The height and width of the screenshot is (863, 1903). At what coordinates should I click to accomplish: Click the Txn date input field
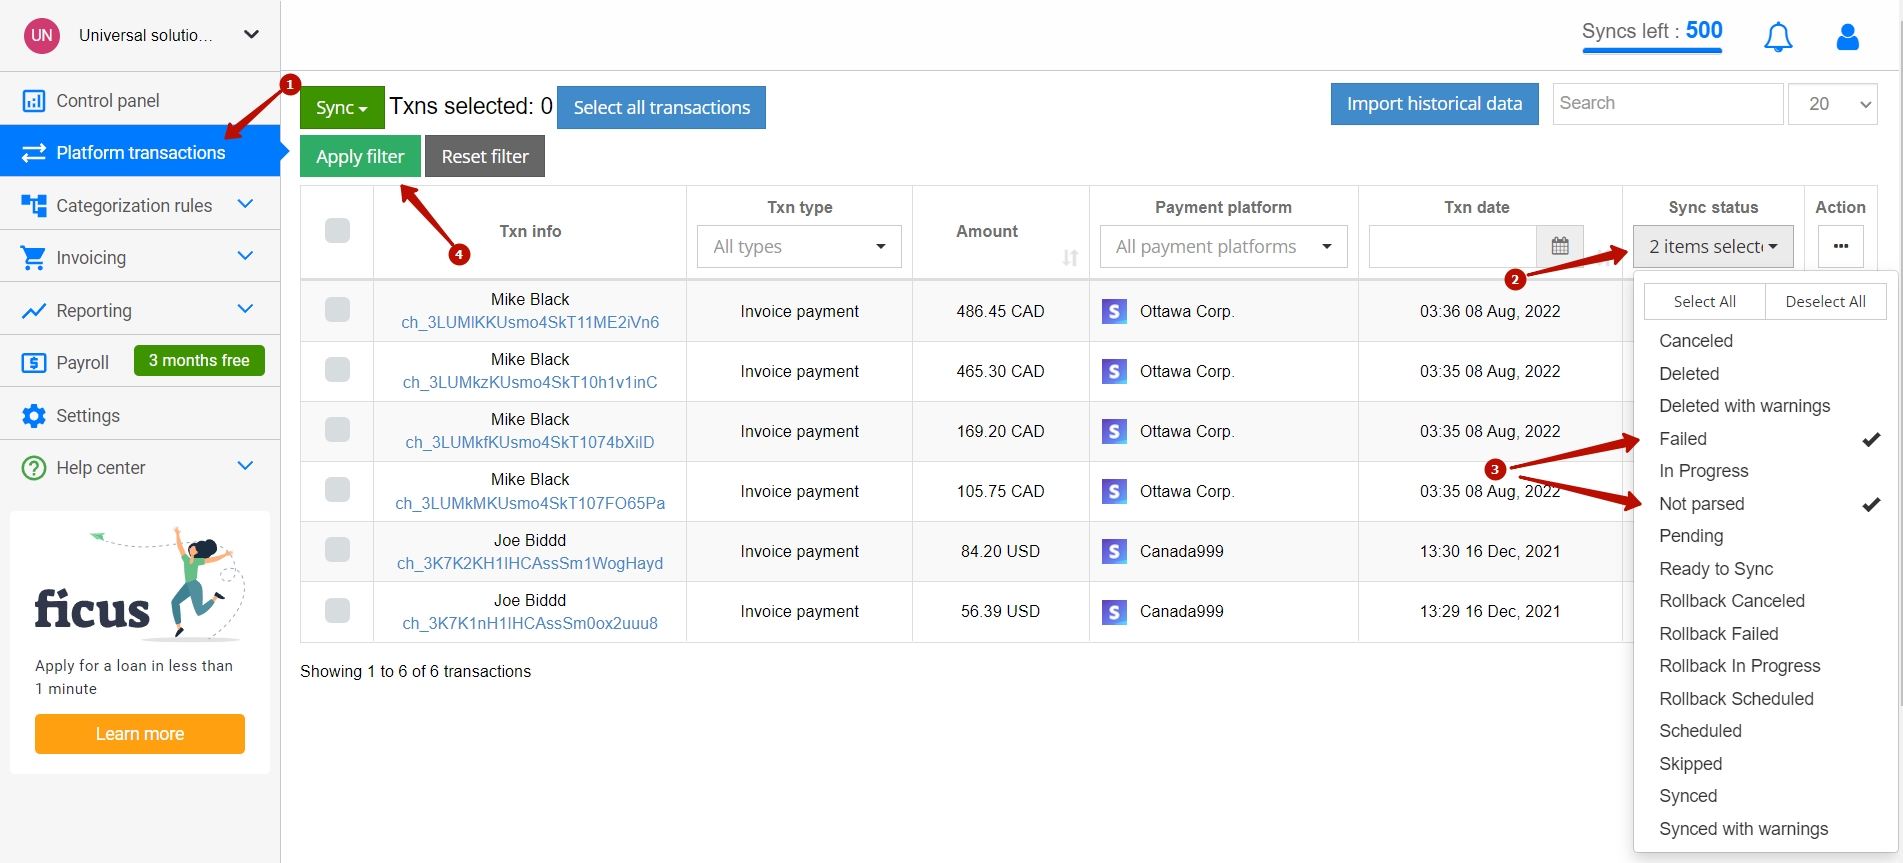[x=1452, y=246]
